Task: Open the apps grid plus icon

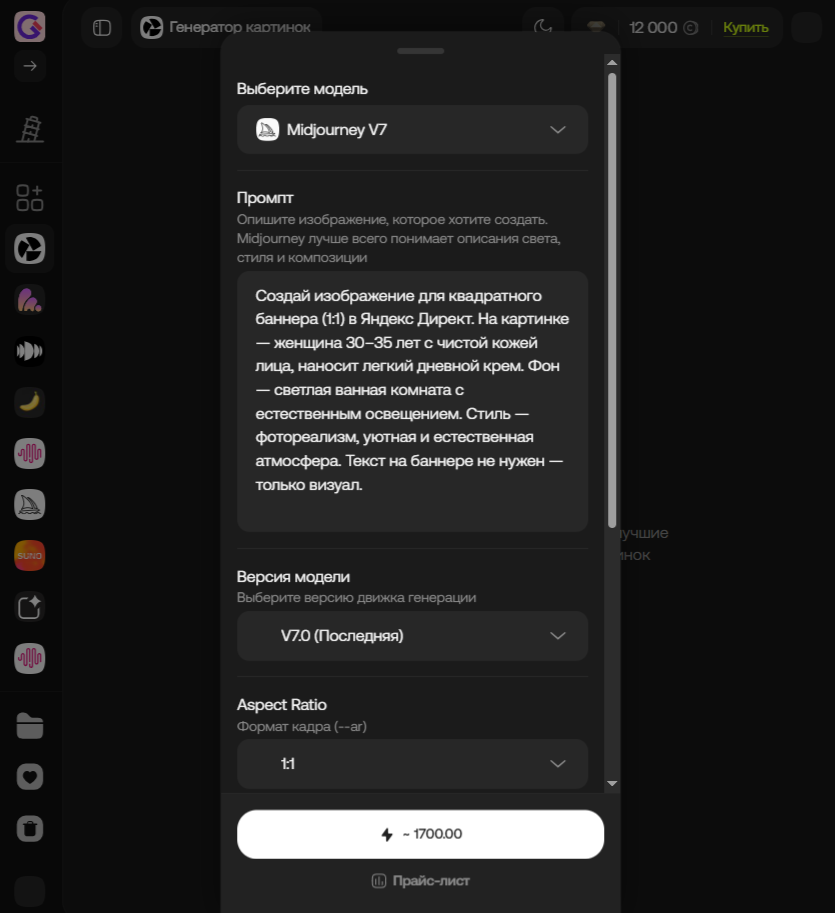Action: point(30,198)
